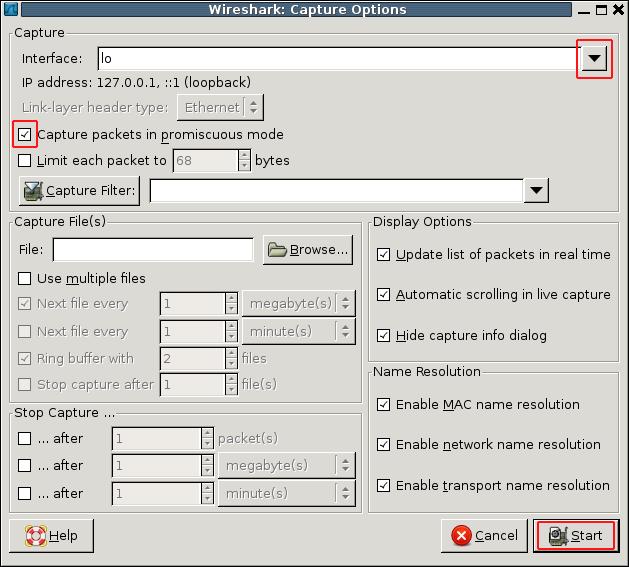This screenshot has width=629, height=567.
Task: Click the stop-after minute(s) count field
Action: [157, 493]
